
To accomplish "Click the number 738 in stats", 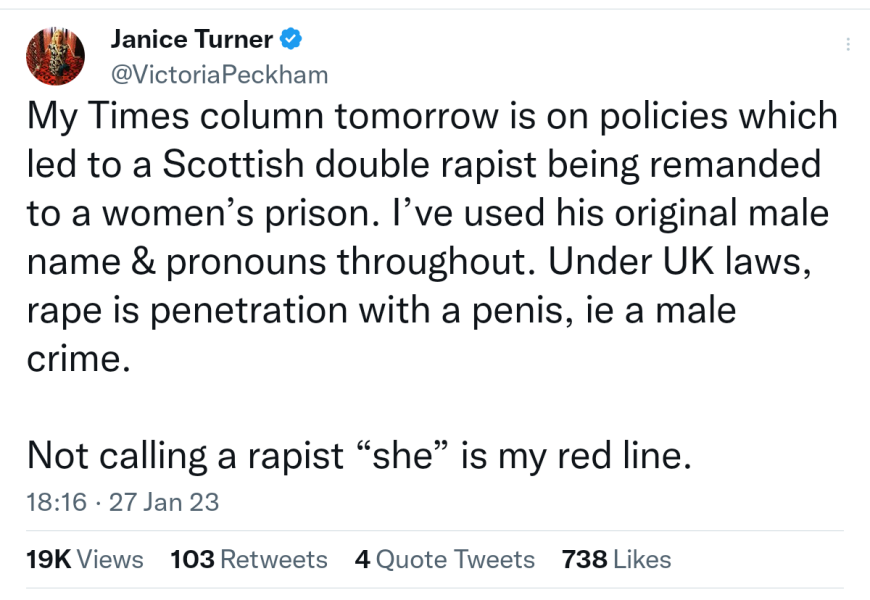I will click(x=585, y=559).
